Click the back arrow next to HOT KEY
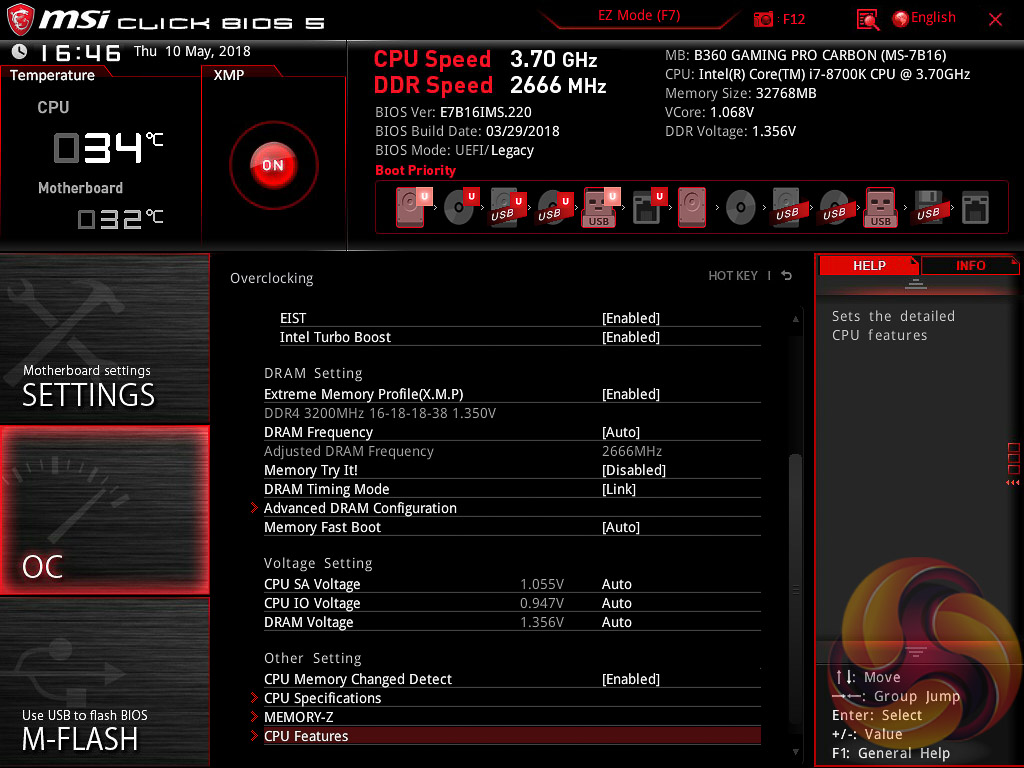1024x768 pixels. pyautogui.click(x=787, y=276)
